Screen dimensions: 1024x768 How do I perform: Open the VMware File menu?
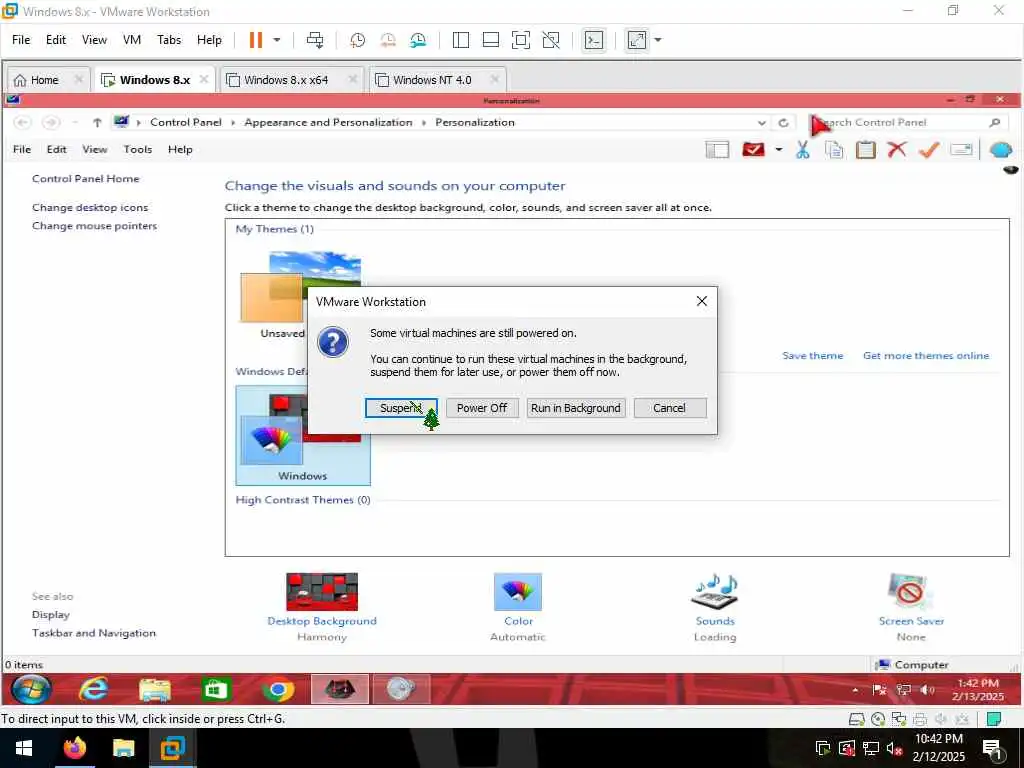tap(21, 40)
